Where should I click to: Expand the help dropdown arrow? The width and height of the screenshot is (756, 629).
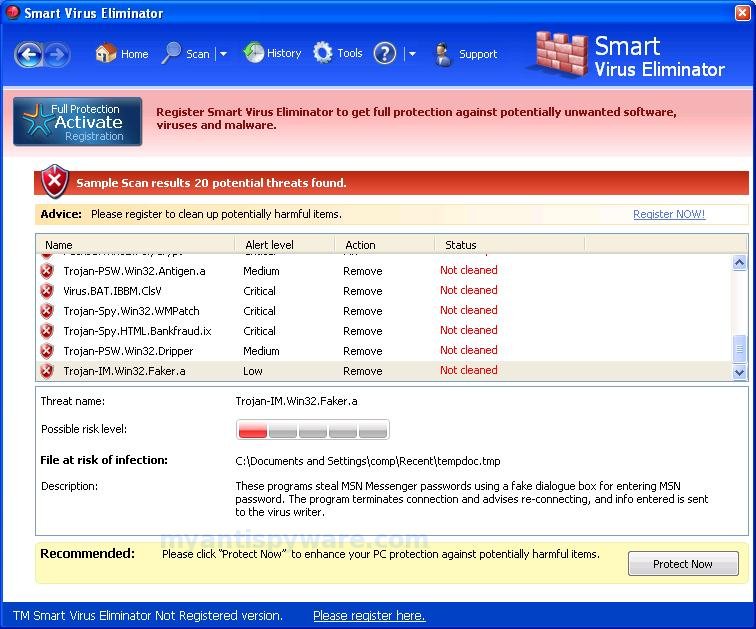(x=412, y=54)
